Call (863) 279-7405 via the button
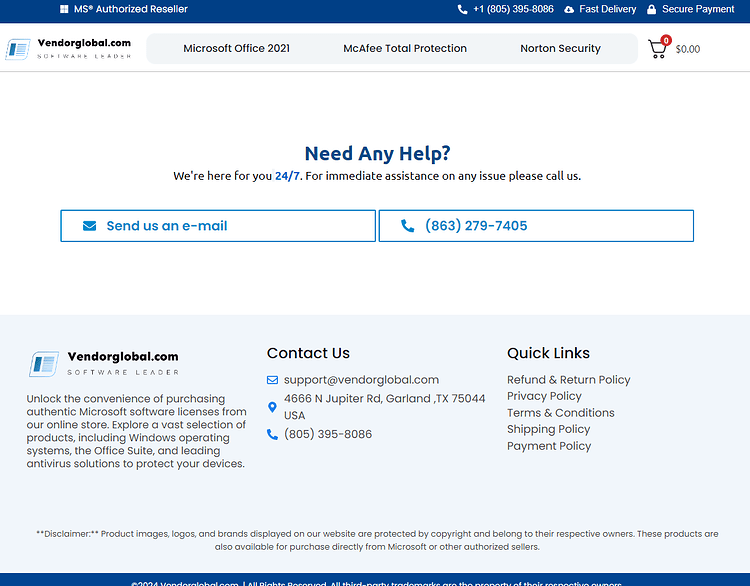 [536, 226]
